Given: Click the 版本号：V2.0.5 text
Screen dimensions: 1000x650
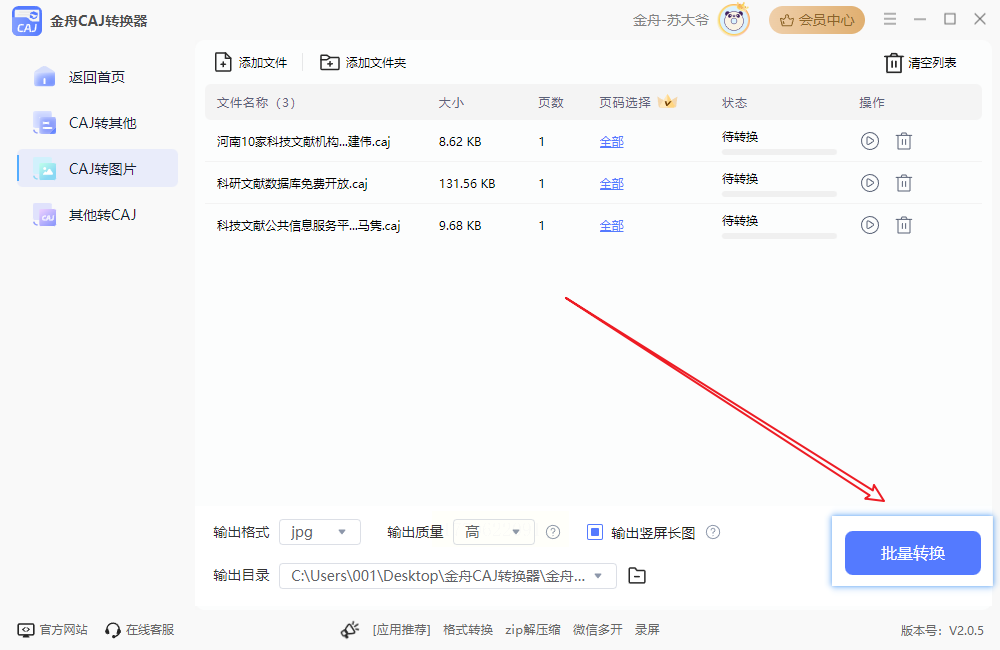Looking at the screenshot, I should coord(942,631).
